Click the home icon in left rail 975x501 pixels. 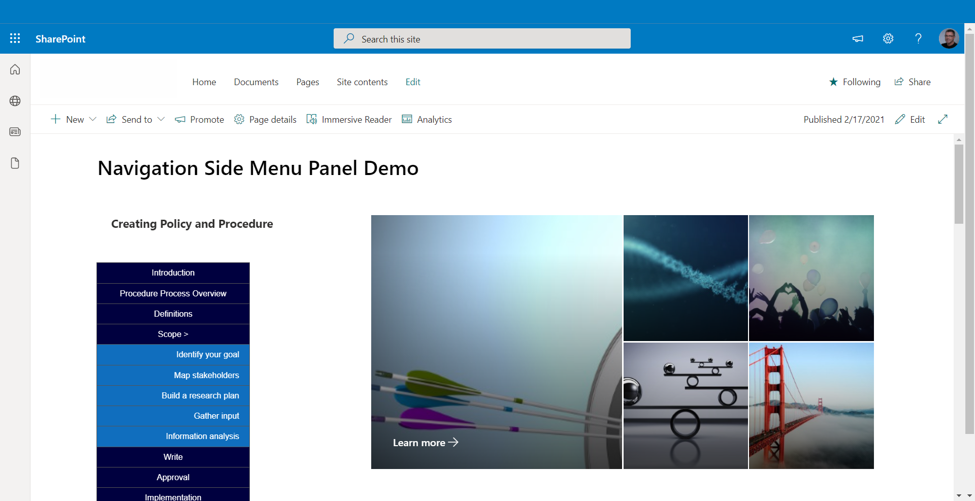point(15,70)
